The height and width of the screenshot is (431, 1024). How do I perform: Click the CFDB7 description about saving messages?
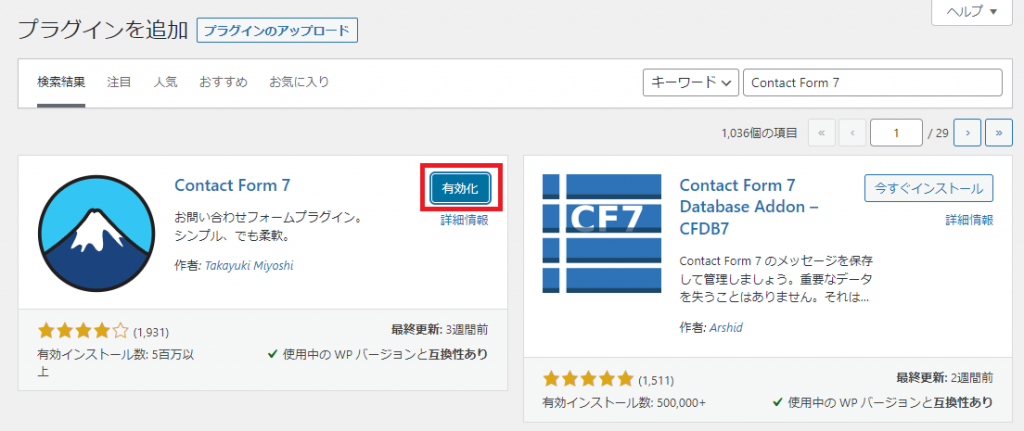click(x=777, y=279)
